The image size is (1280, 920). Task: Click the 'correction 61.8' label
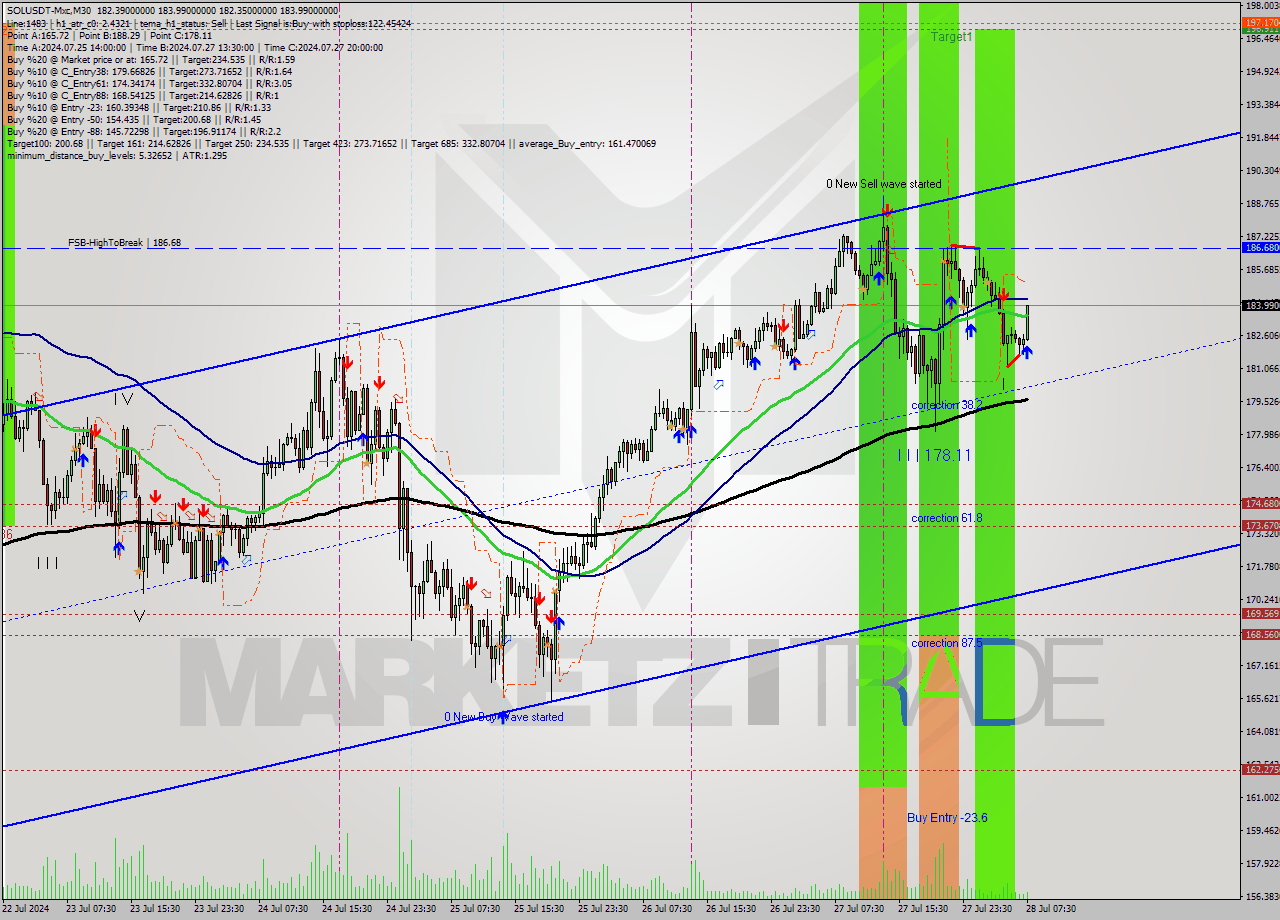pos(946,518)
